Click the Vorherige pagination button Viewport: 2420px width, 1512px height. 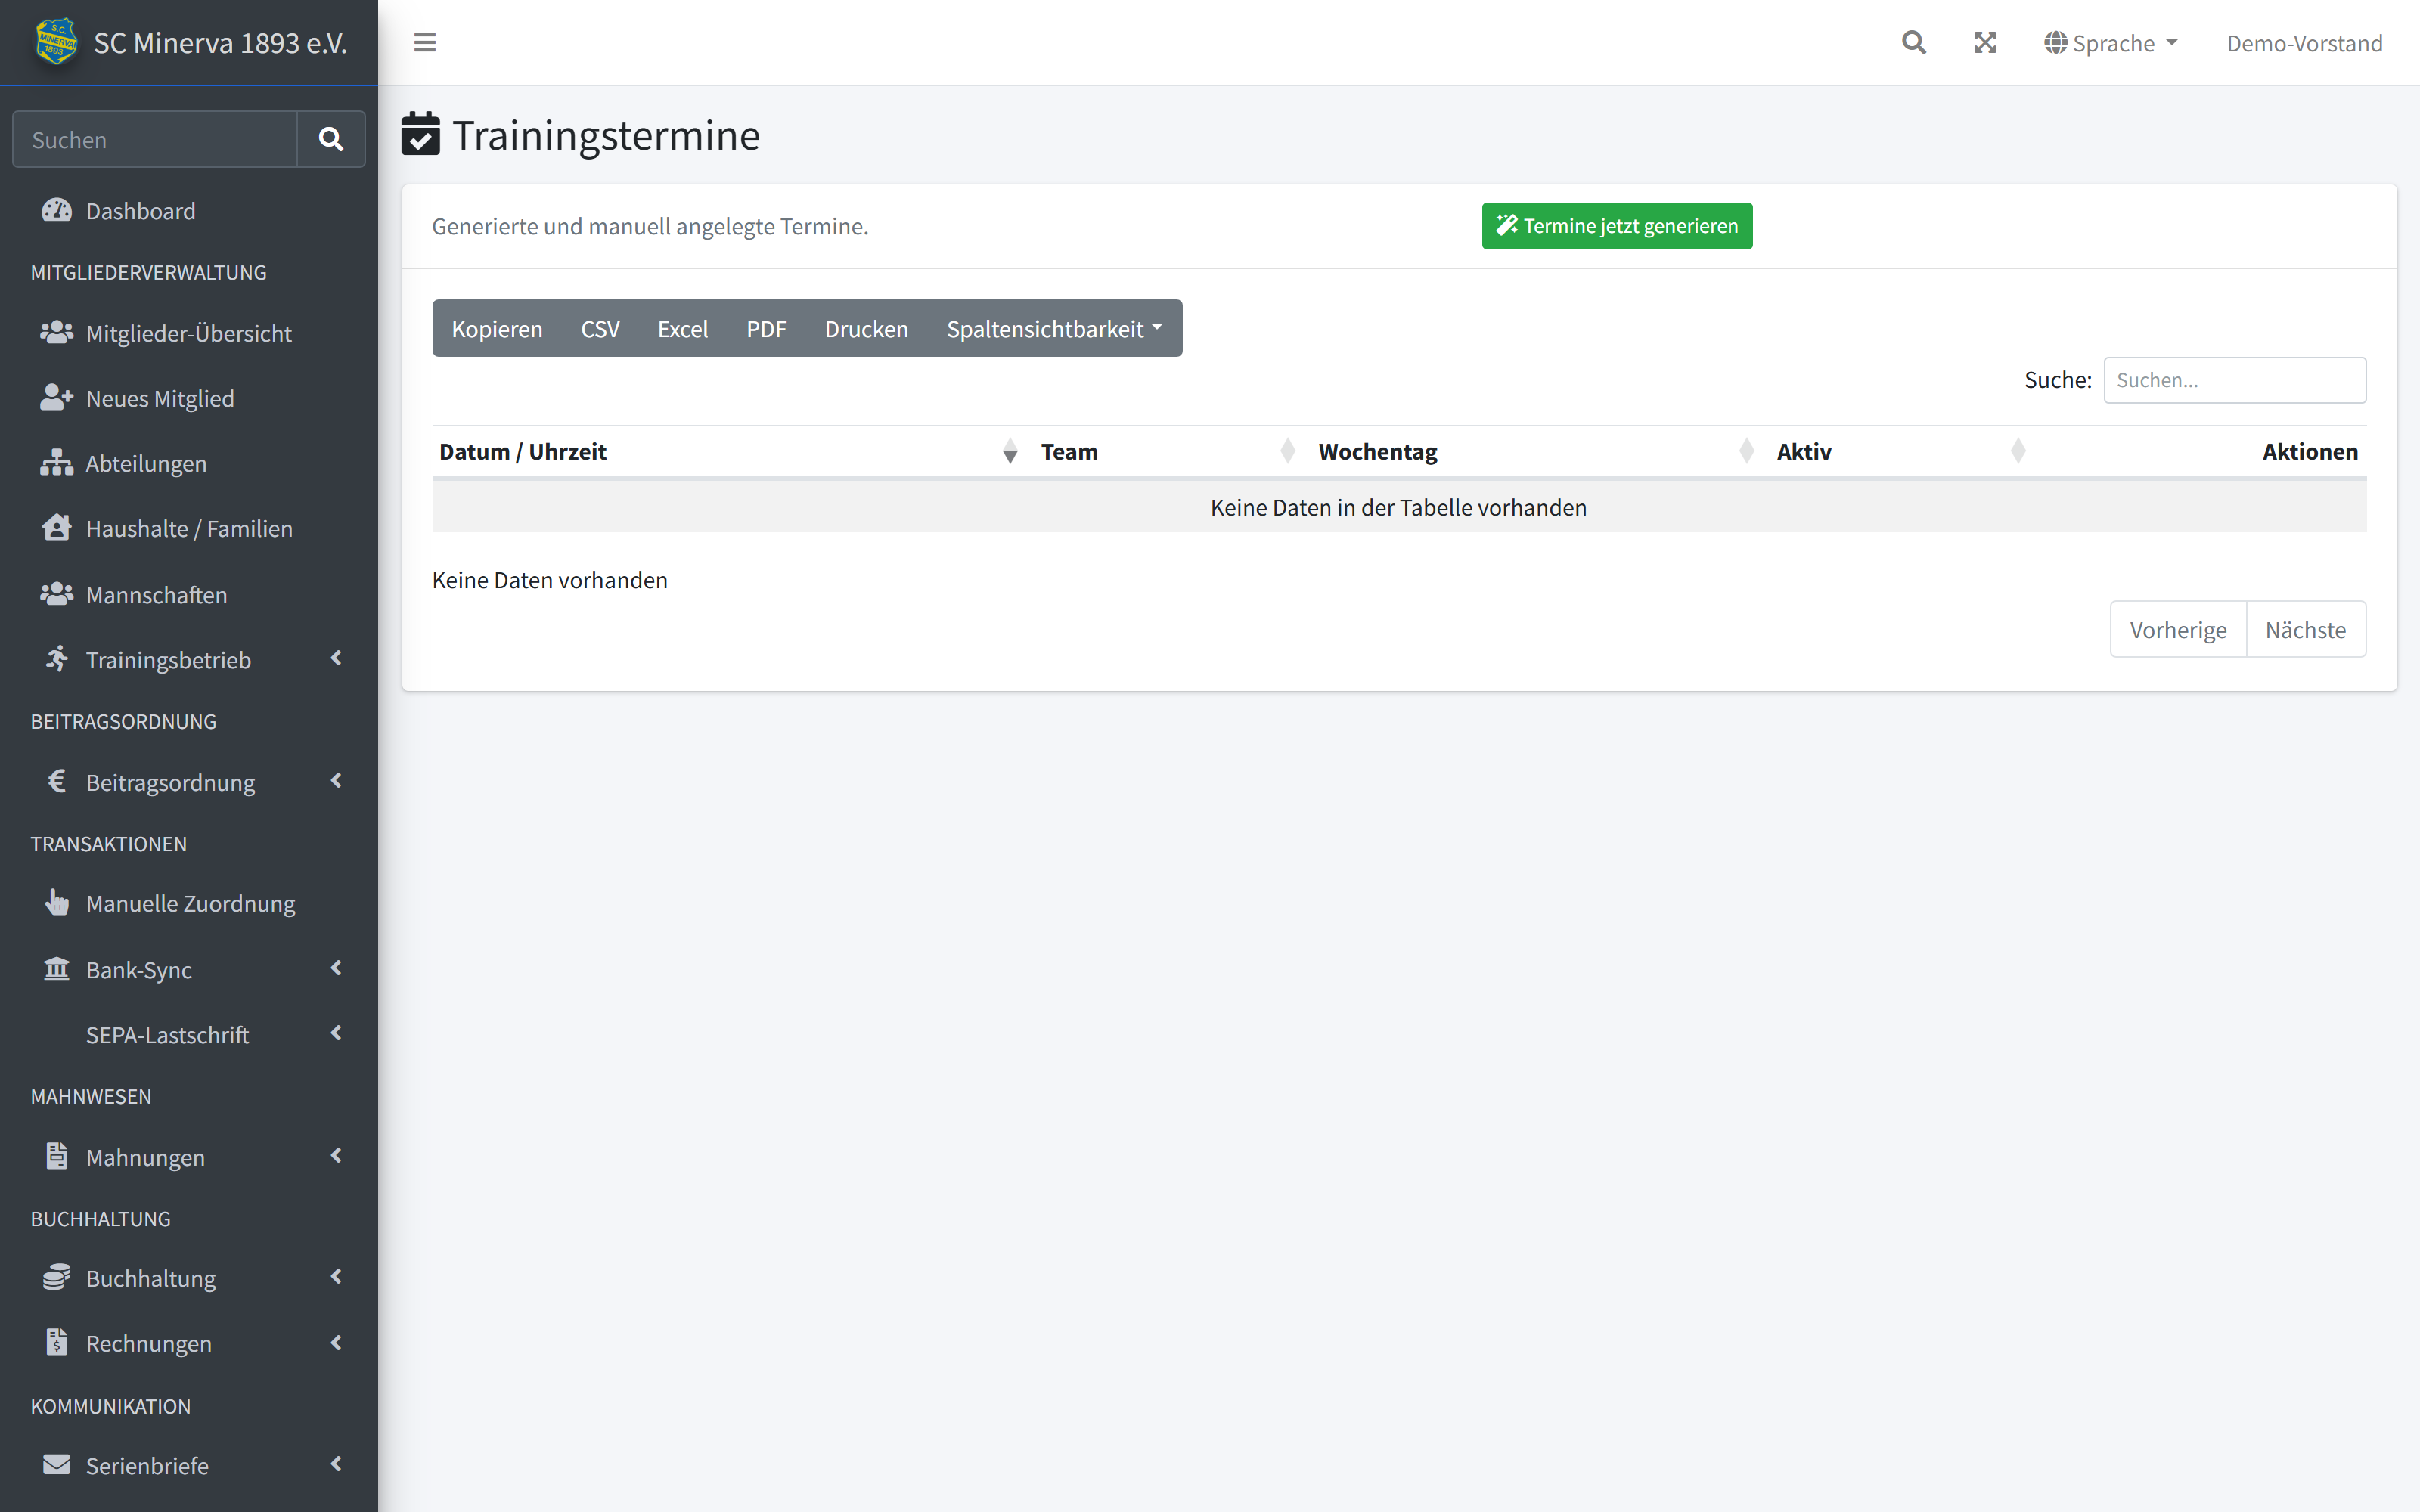pyautogui.click(x=2178, y=629)
